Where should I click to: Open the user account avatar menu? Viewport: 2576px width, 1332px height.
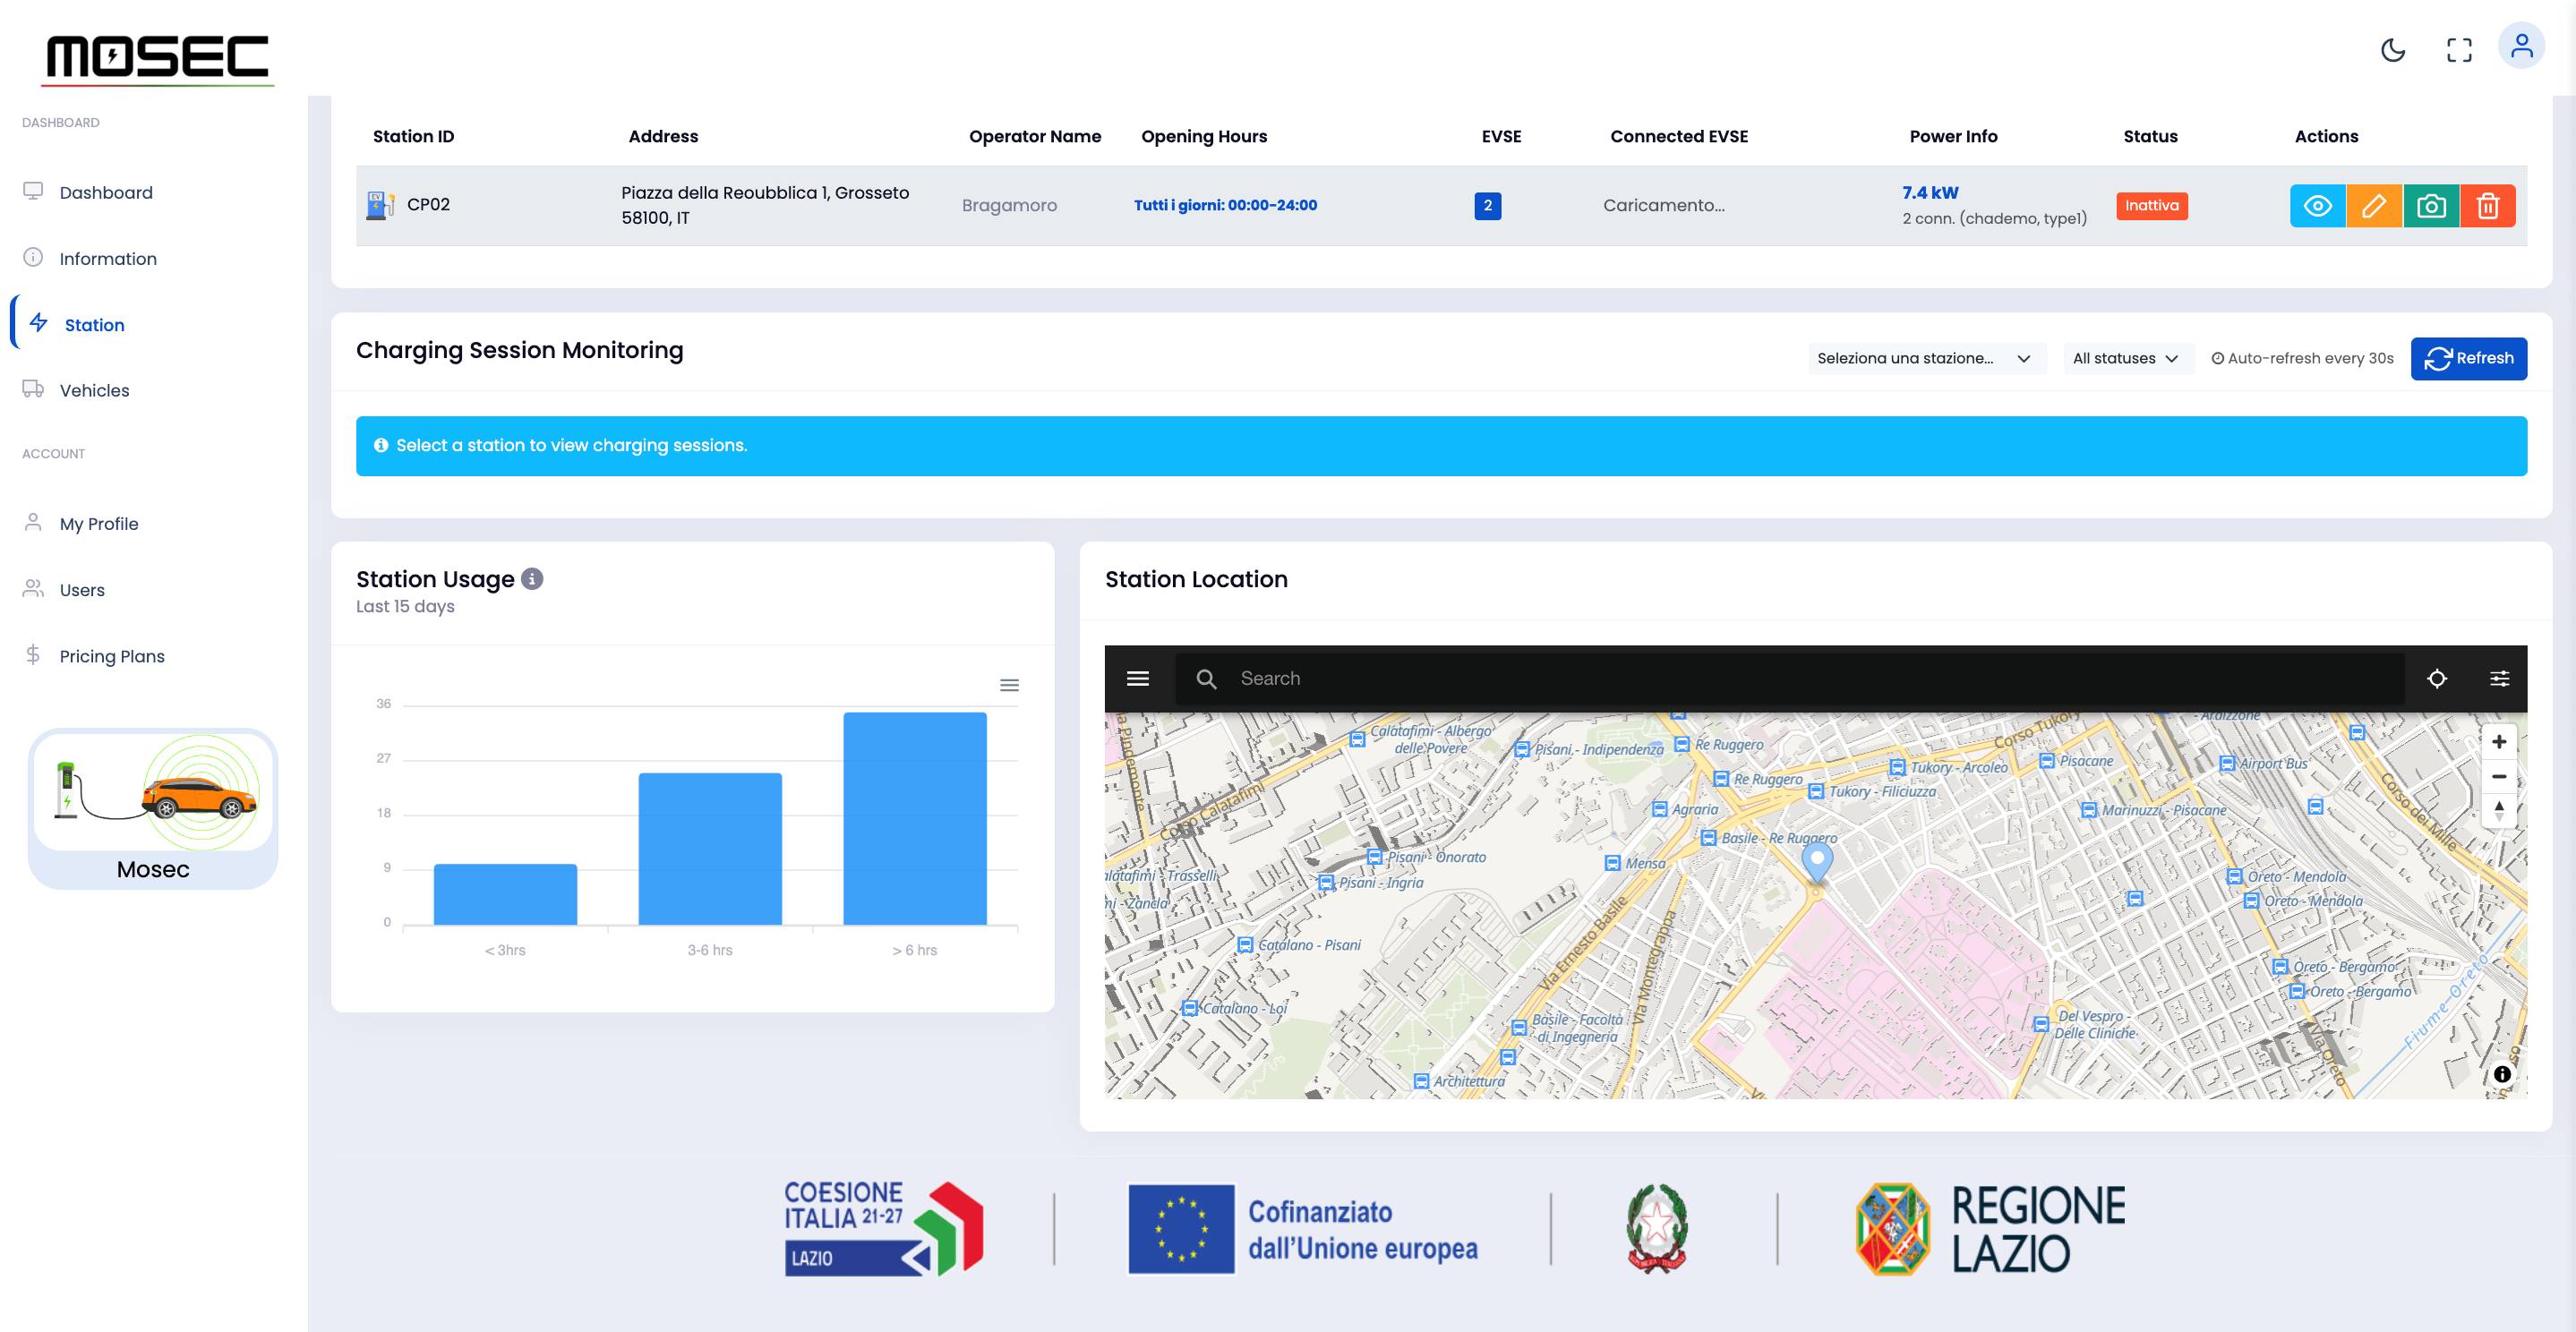pos(2521,46)
